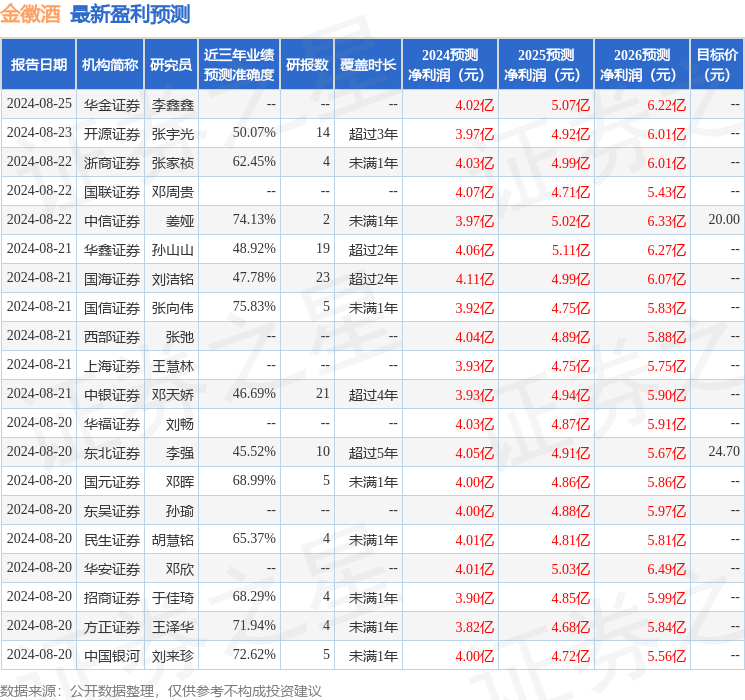This screenshot has width=745, height=700.
Task: Click 浙商证券 institution cell
Action: point(112,163)
